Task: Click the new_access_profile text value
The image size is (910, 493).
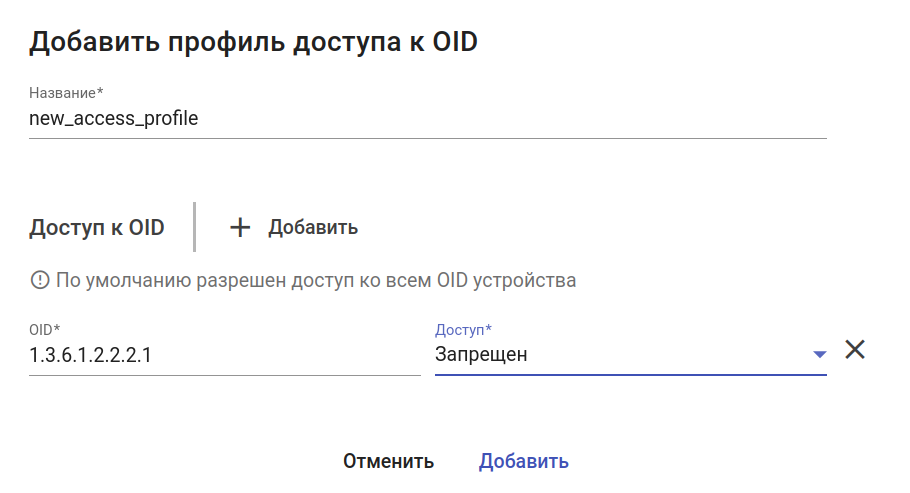Action: (x=114, y=119)
